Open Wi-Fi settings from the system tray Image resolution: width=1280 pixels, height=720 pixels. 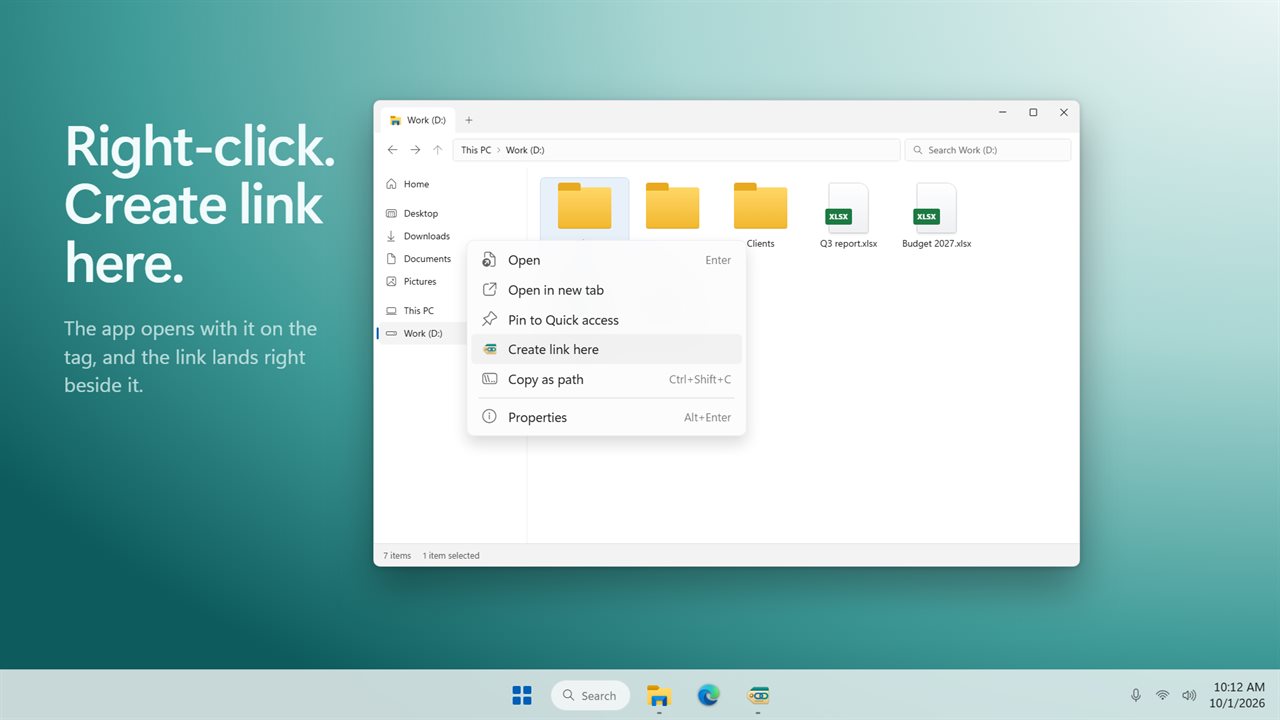point(1162,695)
